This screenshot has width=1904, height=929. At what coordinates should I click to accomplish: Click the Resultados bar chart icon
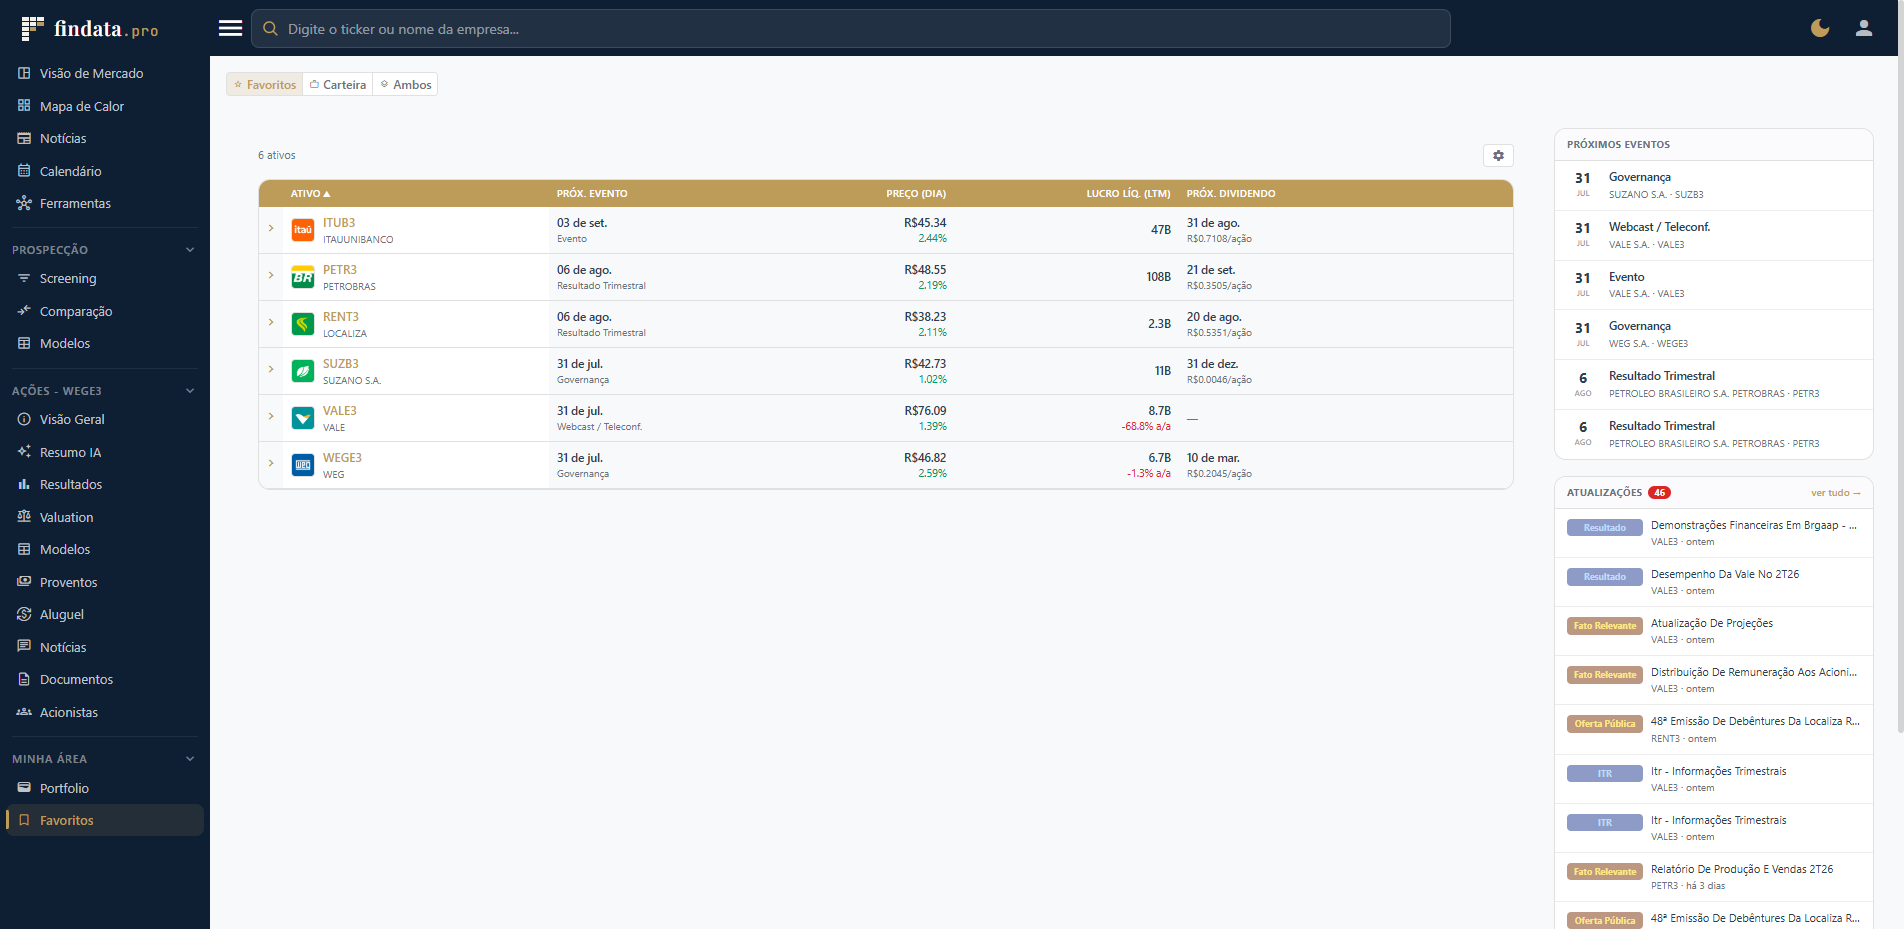24,484
